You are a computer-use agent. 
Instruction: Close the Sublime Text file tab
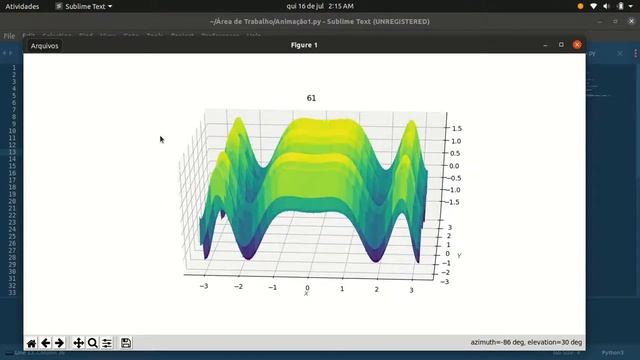[x=620, y=53]
